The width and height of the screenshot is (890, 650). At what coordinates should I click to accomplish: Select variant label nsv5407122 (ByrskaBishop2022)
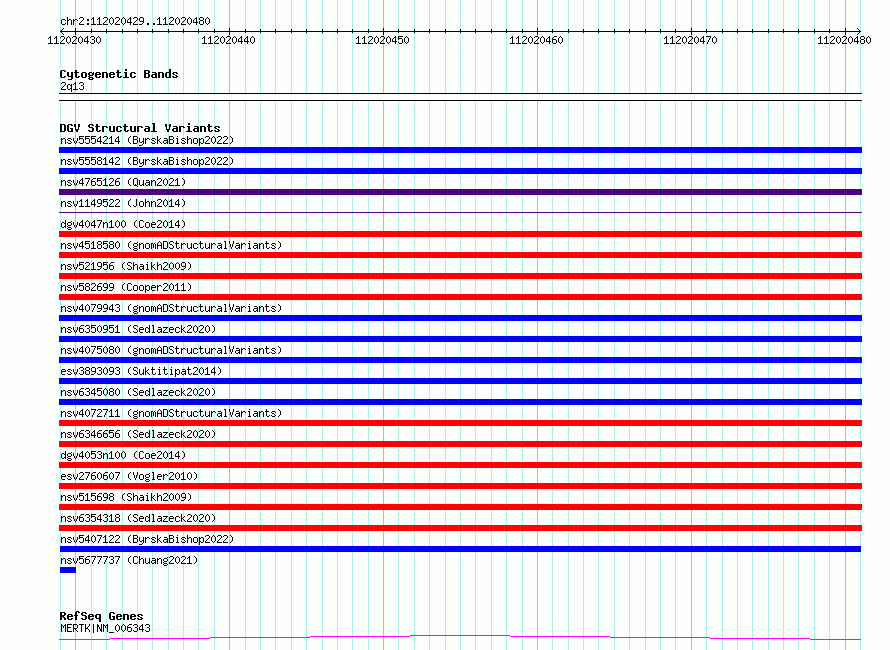[147, 539]
